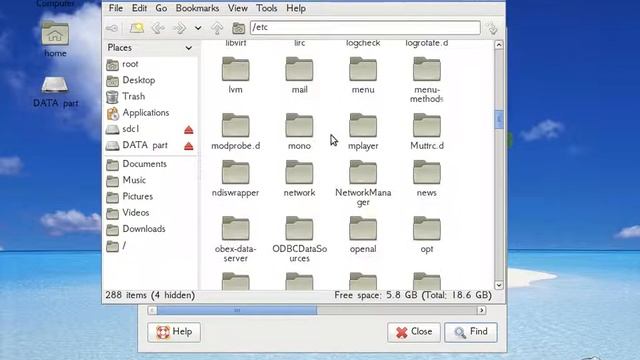
Task: Go back with the left arrow icon
Action: 158,28
